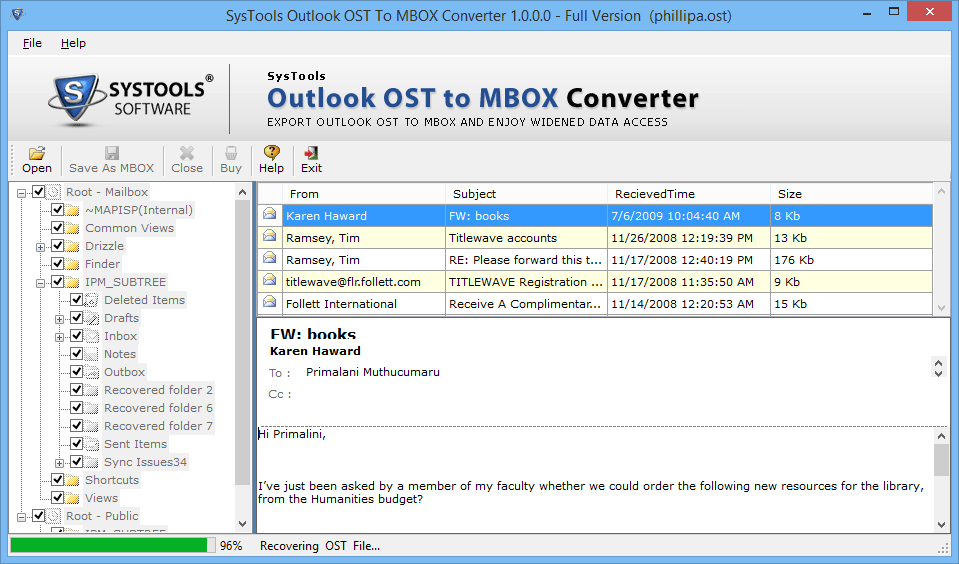Click the Finder folder icon
959x564 pixels.
(x=72, y=264)
